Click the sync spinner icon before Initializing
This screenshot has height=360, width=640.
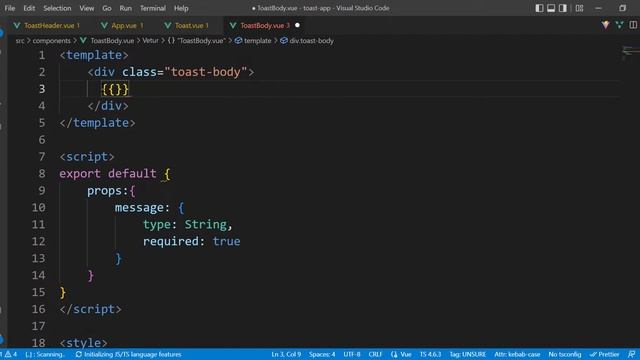(x=79, y=354)
